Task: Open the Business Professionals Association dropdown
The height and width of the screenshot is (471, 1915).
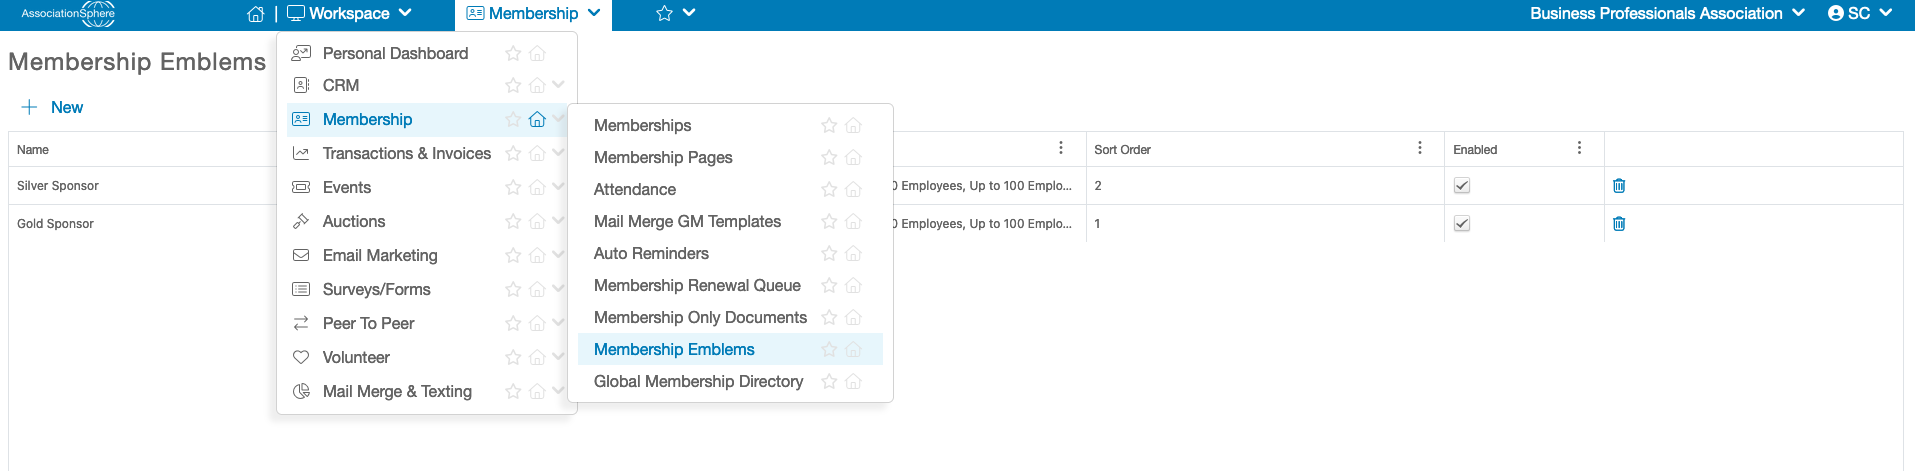Action: coord(1667,14)
